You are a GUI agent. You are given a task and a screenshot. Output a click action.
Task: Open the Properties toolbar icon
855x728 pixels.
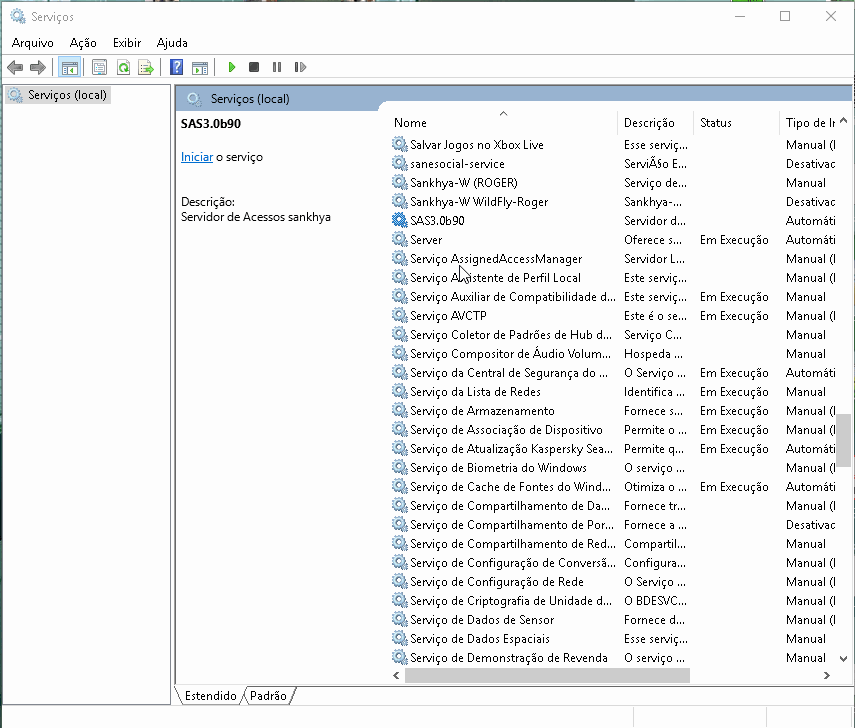click(x=99, y=67)
